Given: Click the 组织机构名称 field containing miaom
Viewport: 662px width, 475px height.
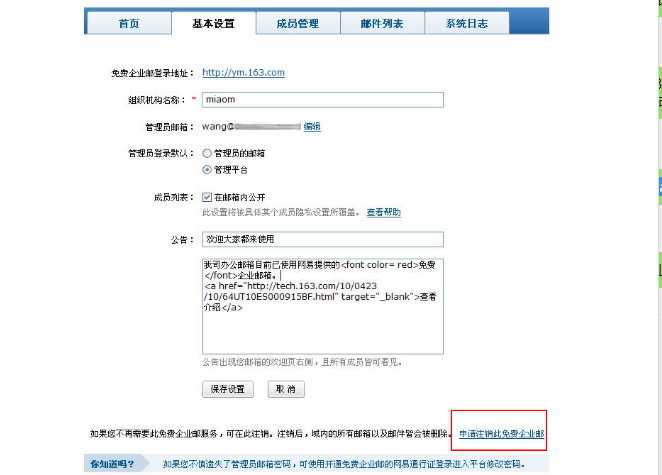Looking at the screenshot, I should 321,100.
